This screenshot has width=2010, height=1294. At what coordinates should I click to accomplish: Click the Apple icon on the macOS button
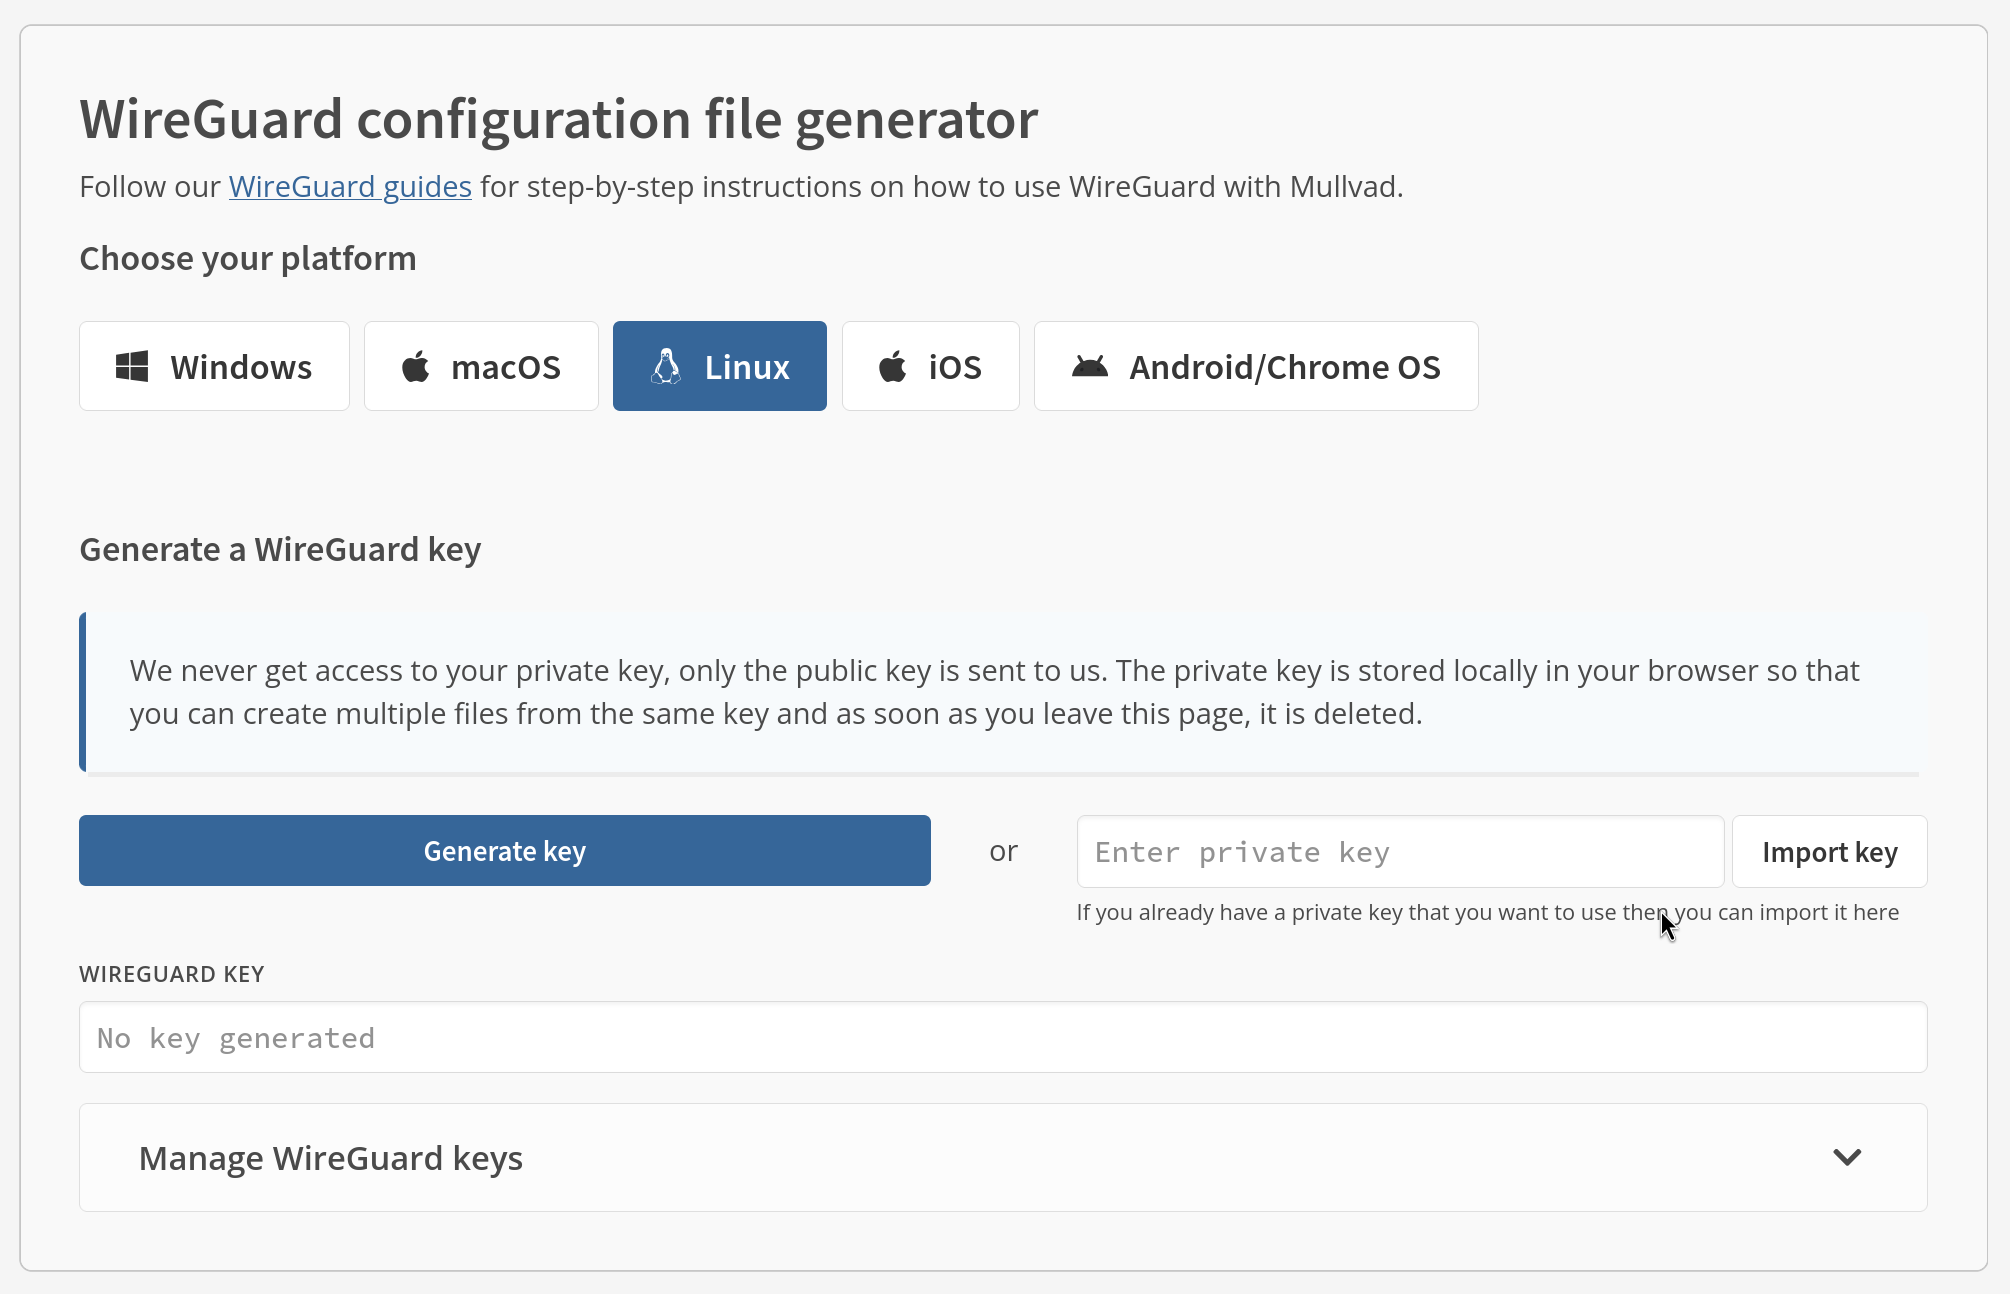coord(416,366)
